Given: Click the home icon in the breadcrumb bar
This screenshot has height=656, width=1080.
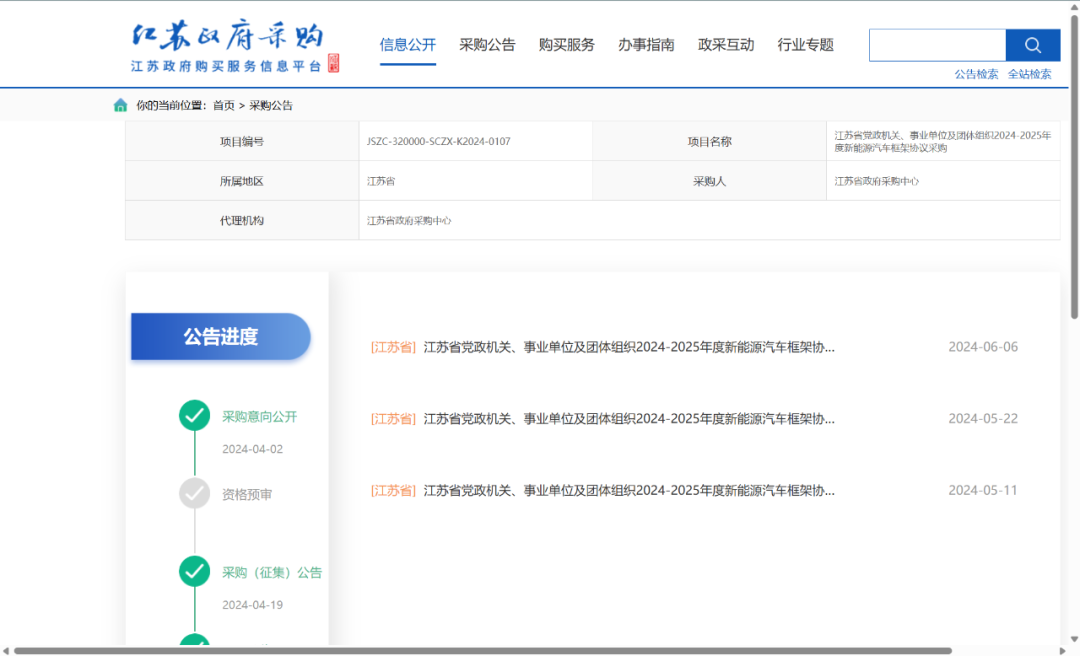Looking at the screenshot, I should pos(120,105).
